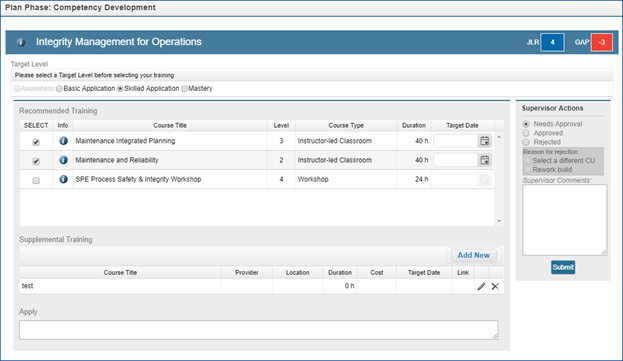Focus the Supervisor Comments text area

point(565,220)
